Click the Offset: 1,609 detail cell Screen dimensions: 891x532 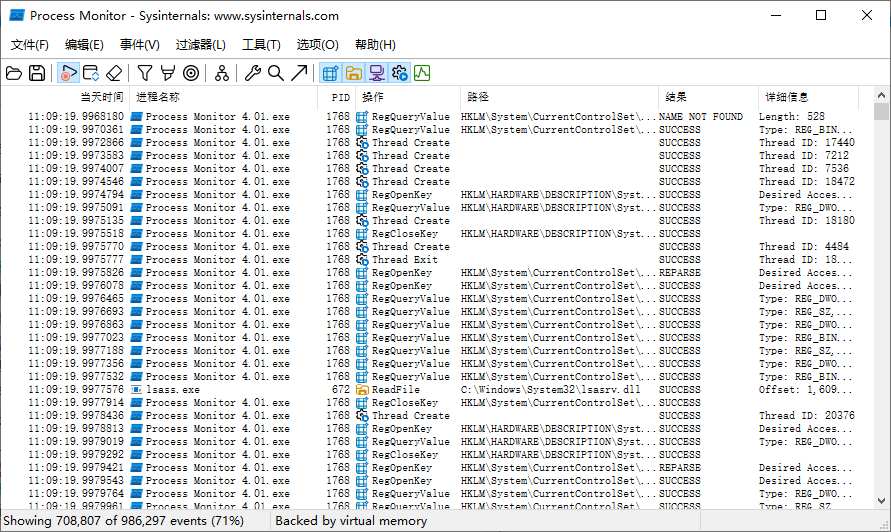click(805, 390)
